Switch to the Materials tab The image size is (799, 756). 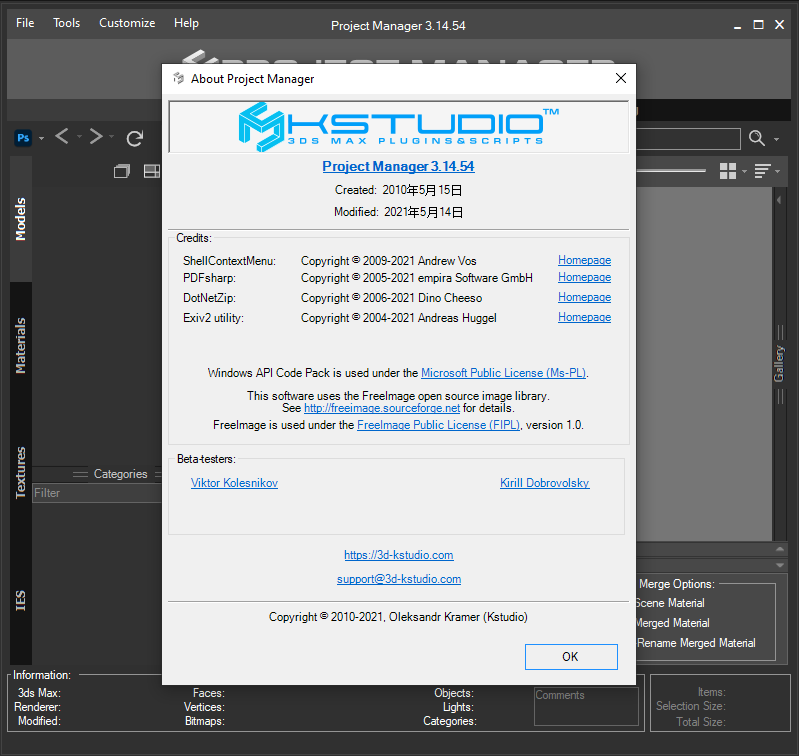pos(21,346)
